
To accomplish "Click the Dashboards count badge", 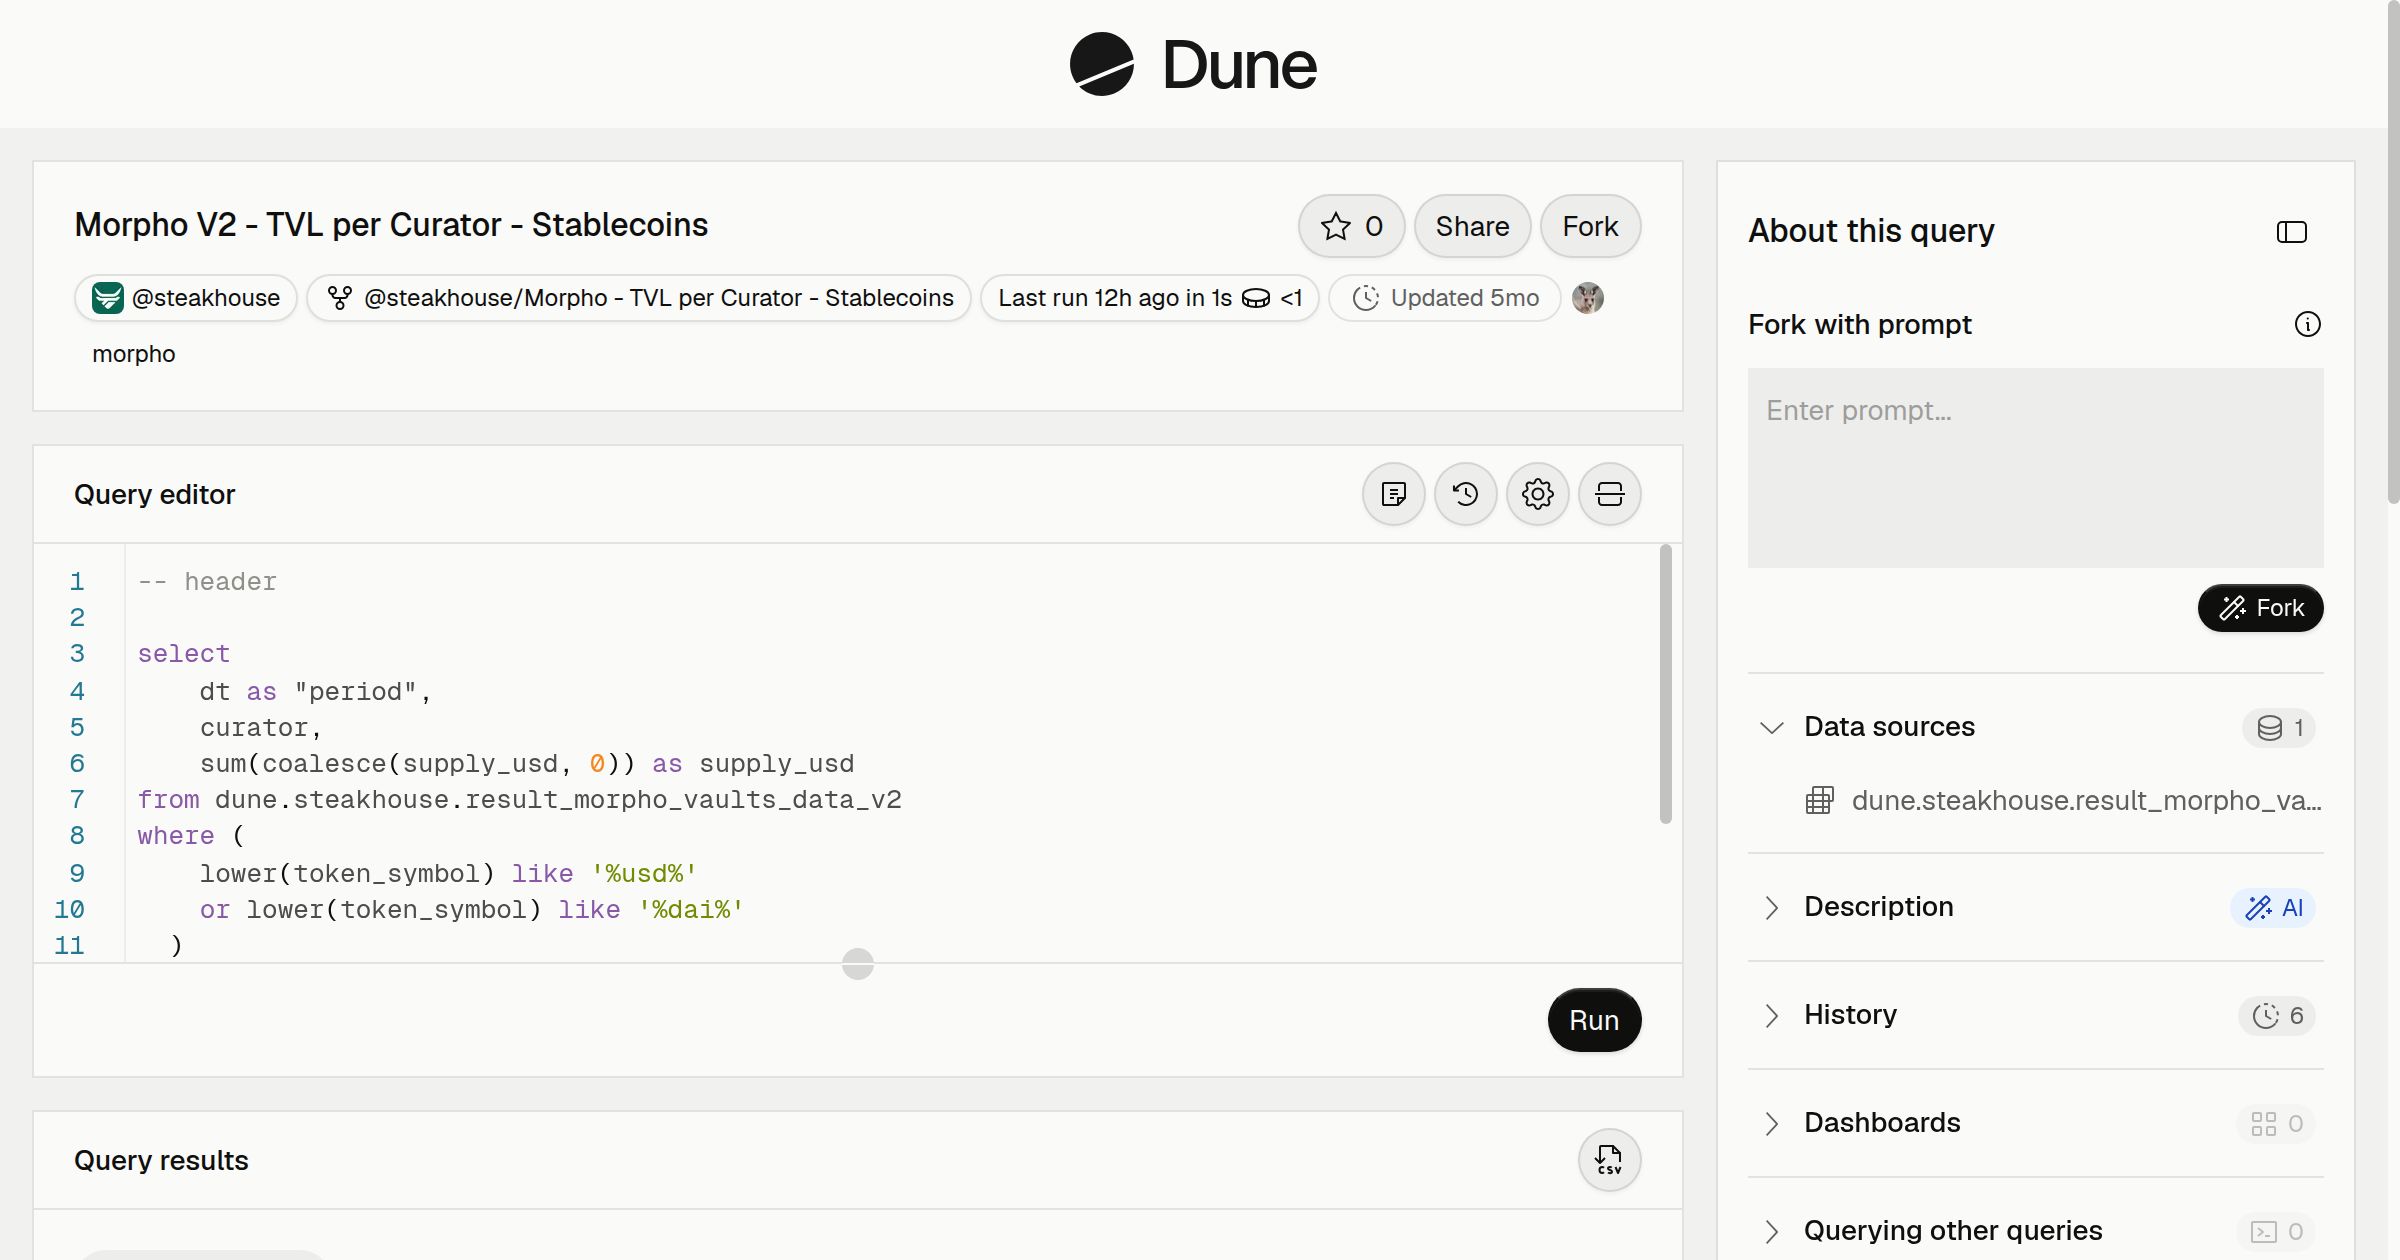I will [x=2276, y=1124].
